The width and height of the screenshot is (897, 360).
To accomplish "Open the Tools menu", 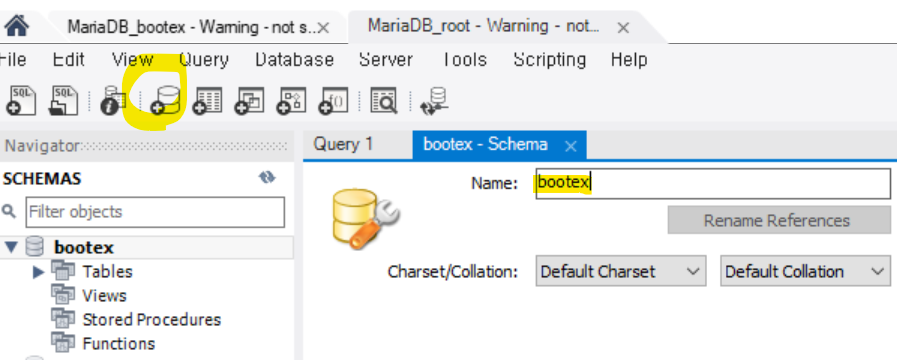I will click(464, 60).
